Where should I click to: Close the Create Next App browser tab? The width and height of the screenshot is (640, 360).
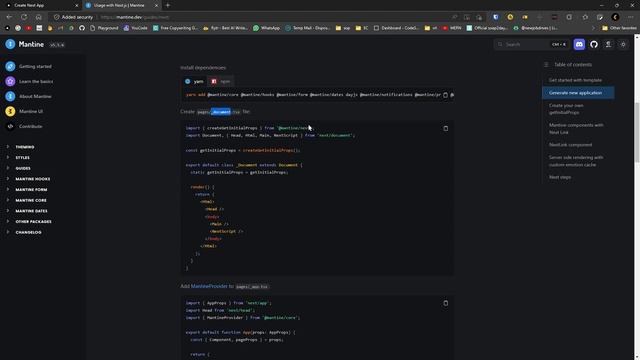[x=76, y=5]
